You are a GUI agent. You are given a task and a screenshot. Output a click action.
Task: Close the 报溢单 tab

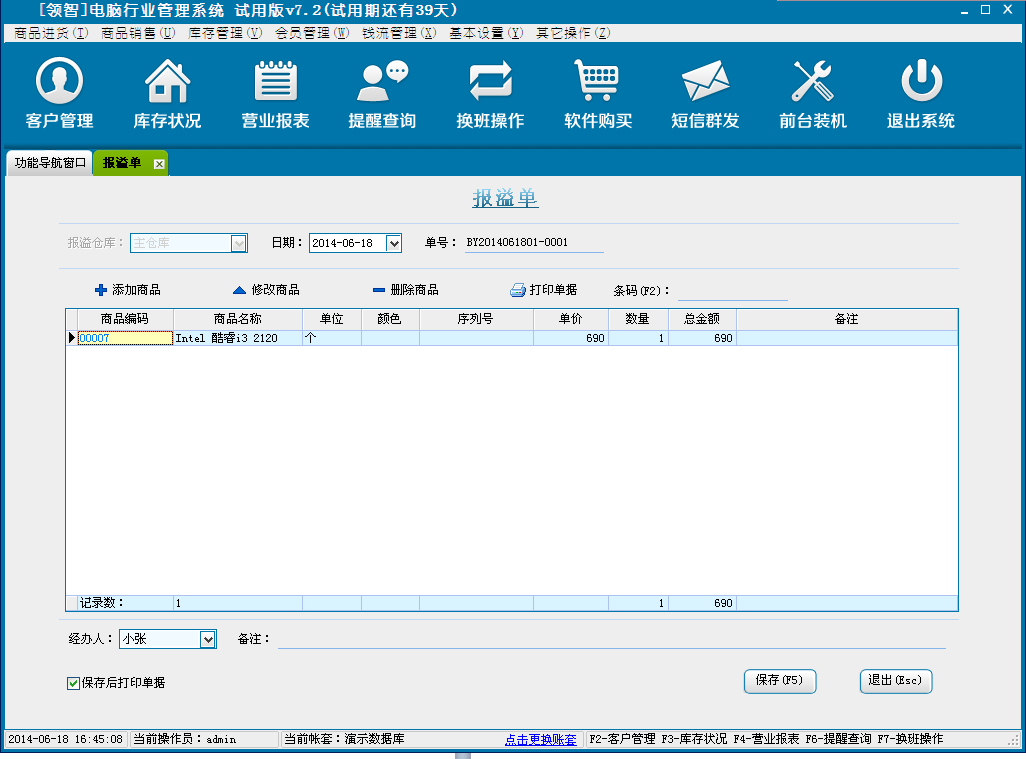coord(158,164)
